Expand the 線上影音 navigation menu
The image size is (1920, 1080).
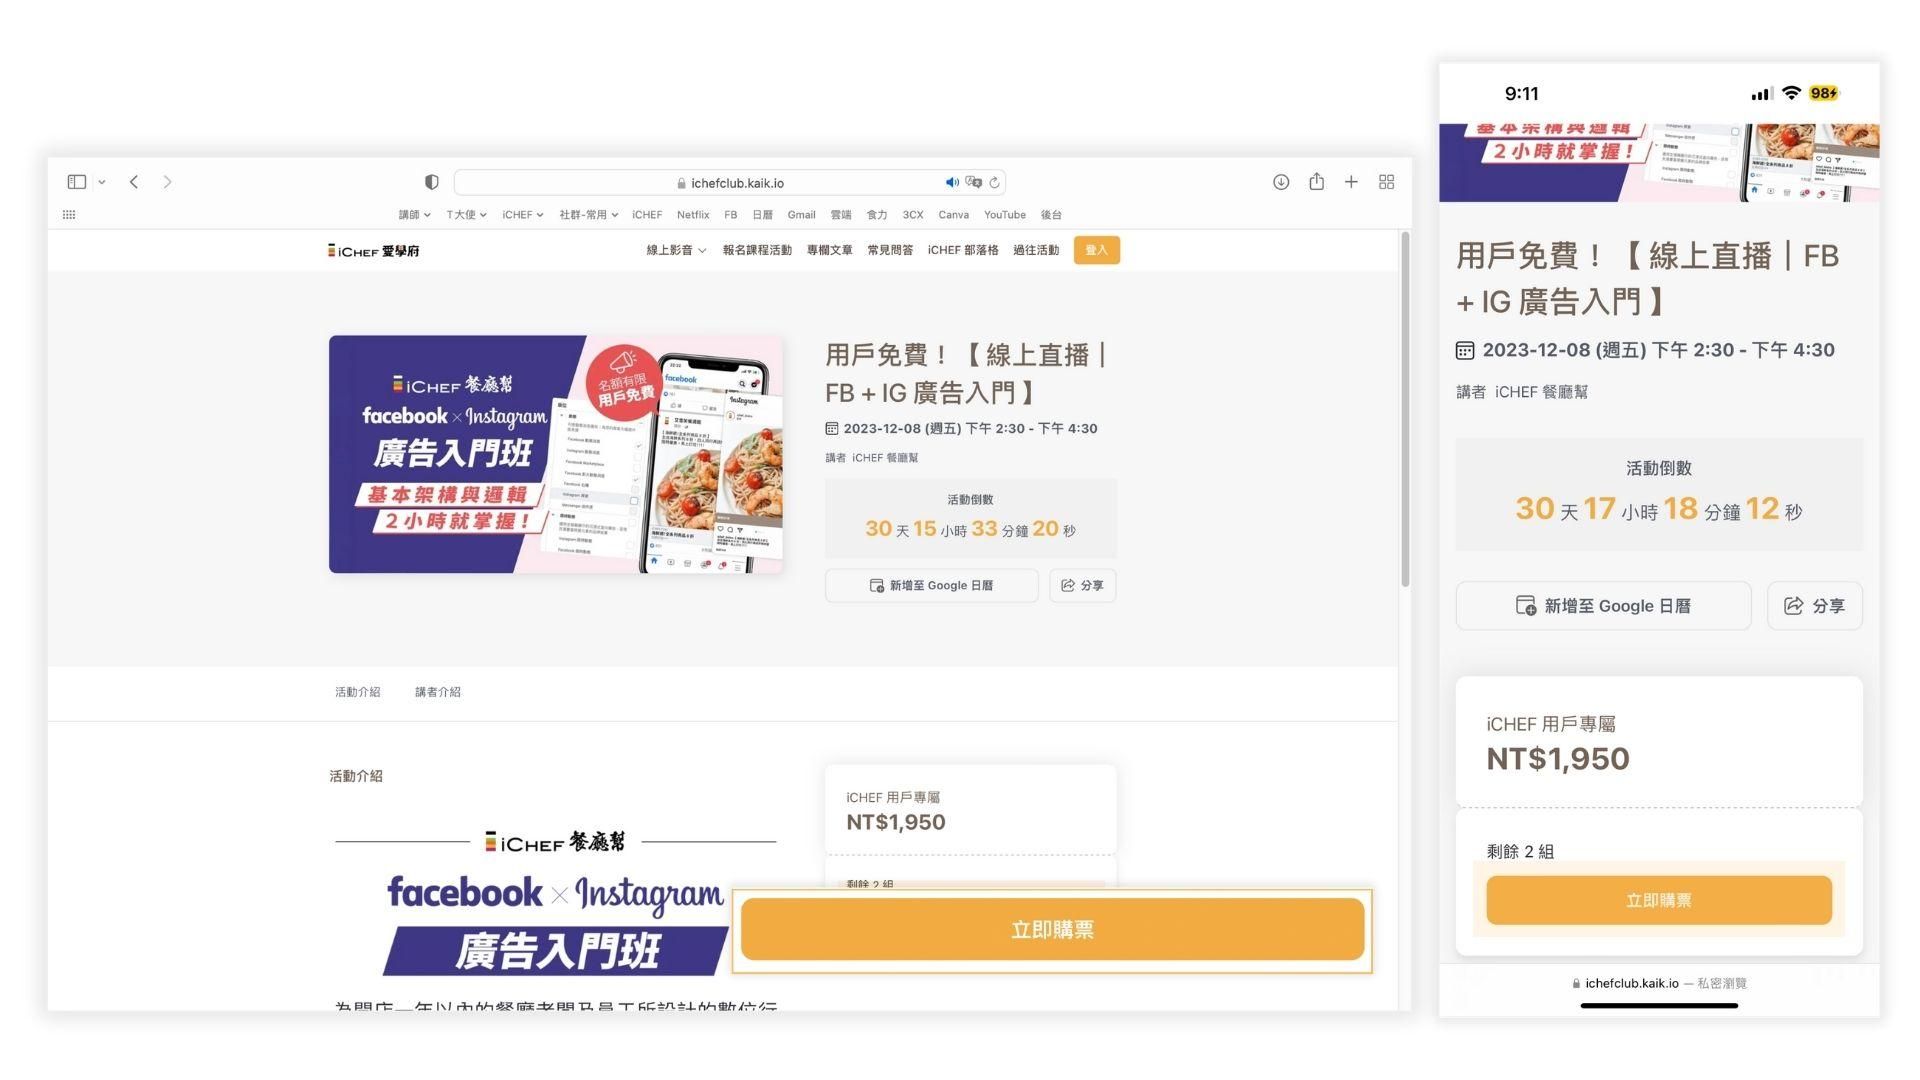(676, 250)
